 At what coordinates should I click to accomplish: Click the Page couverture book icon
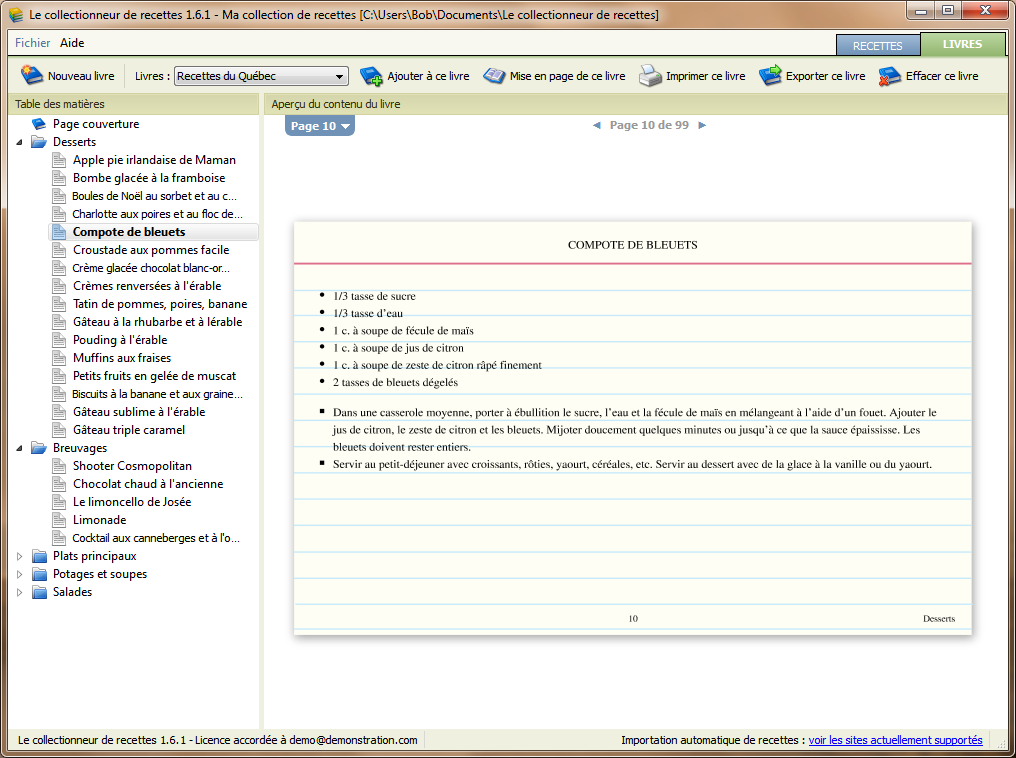click(x=39, y=124)
